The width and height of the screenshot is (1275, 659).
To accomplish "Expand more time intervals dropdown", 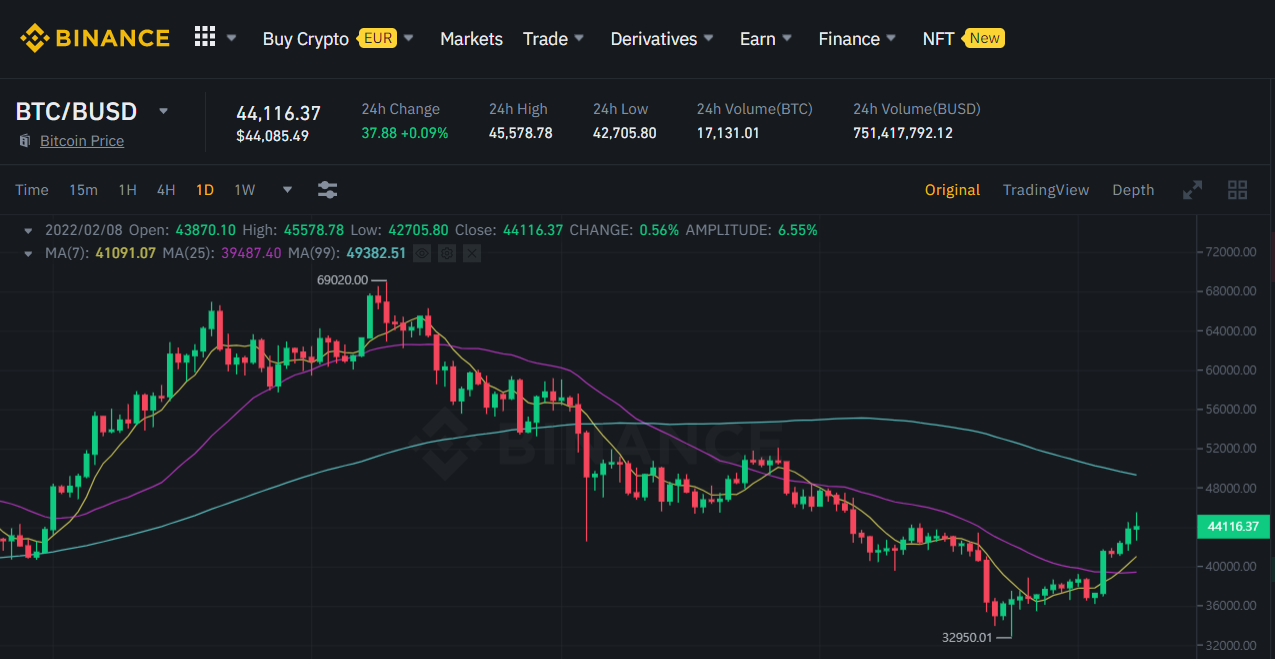I will click(x=288, y=190).
